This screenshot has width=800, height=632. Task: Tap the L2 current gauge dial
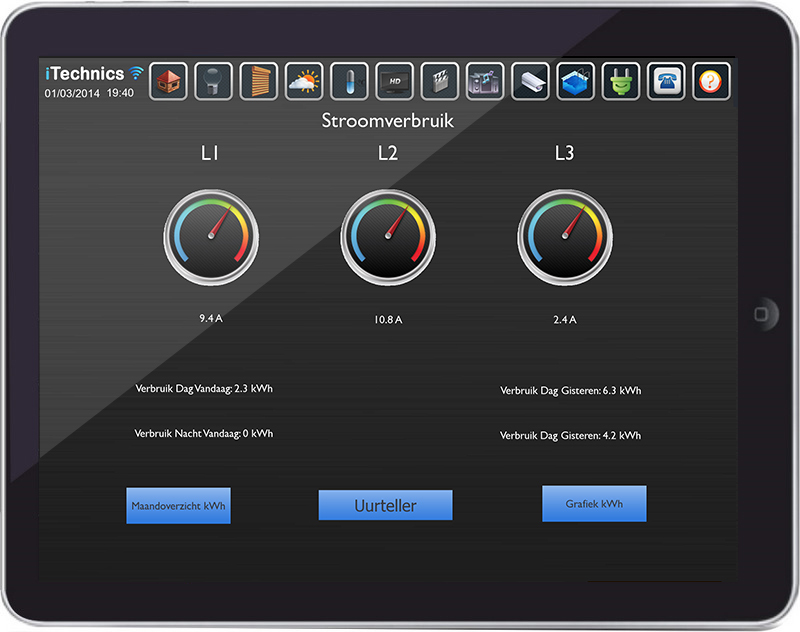tap(388, 238)
